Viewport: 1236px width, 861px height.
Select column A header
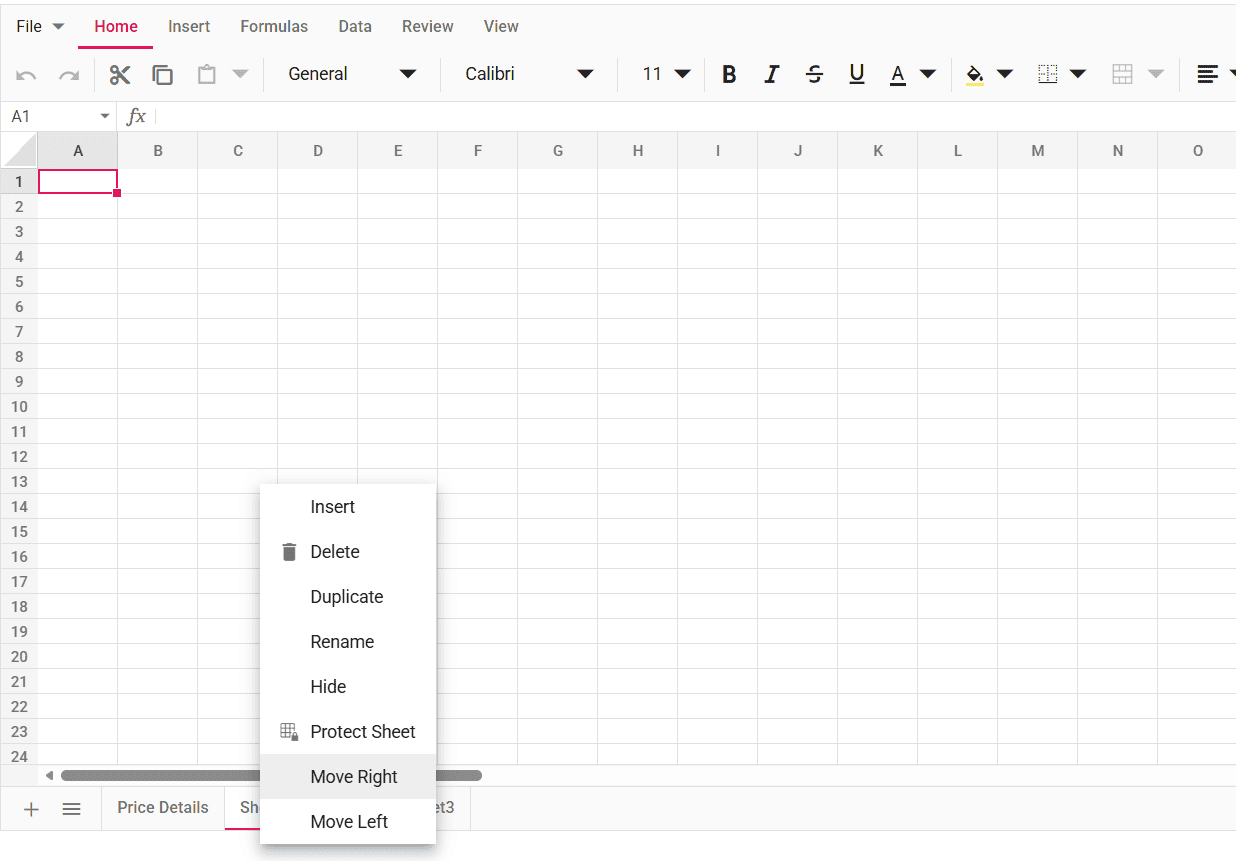78,151
